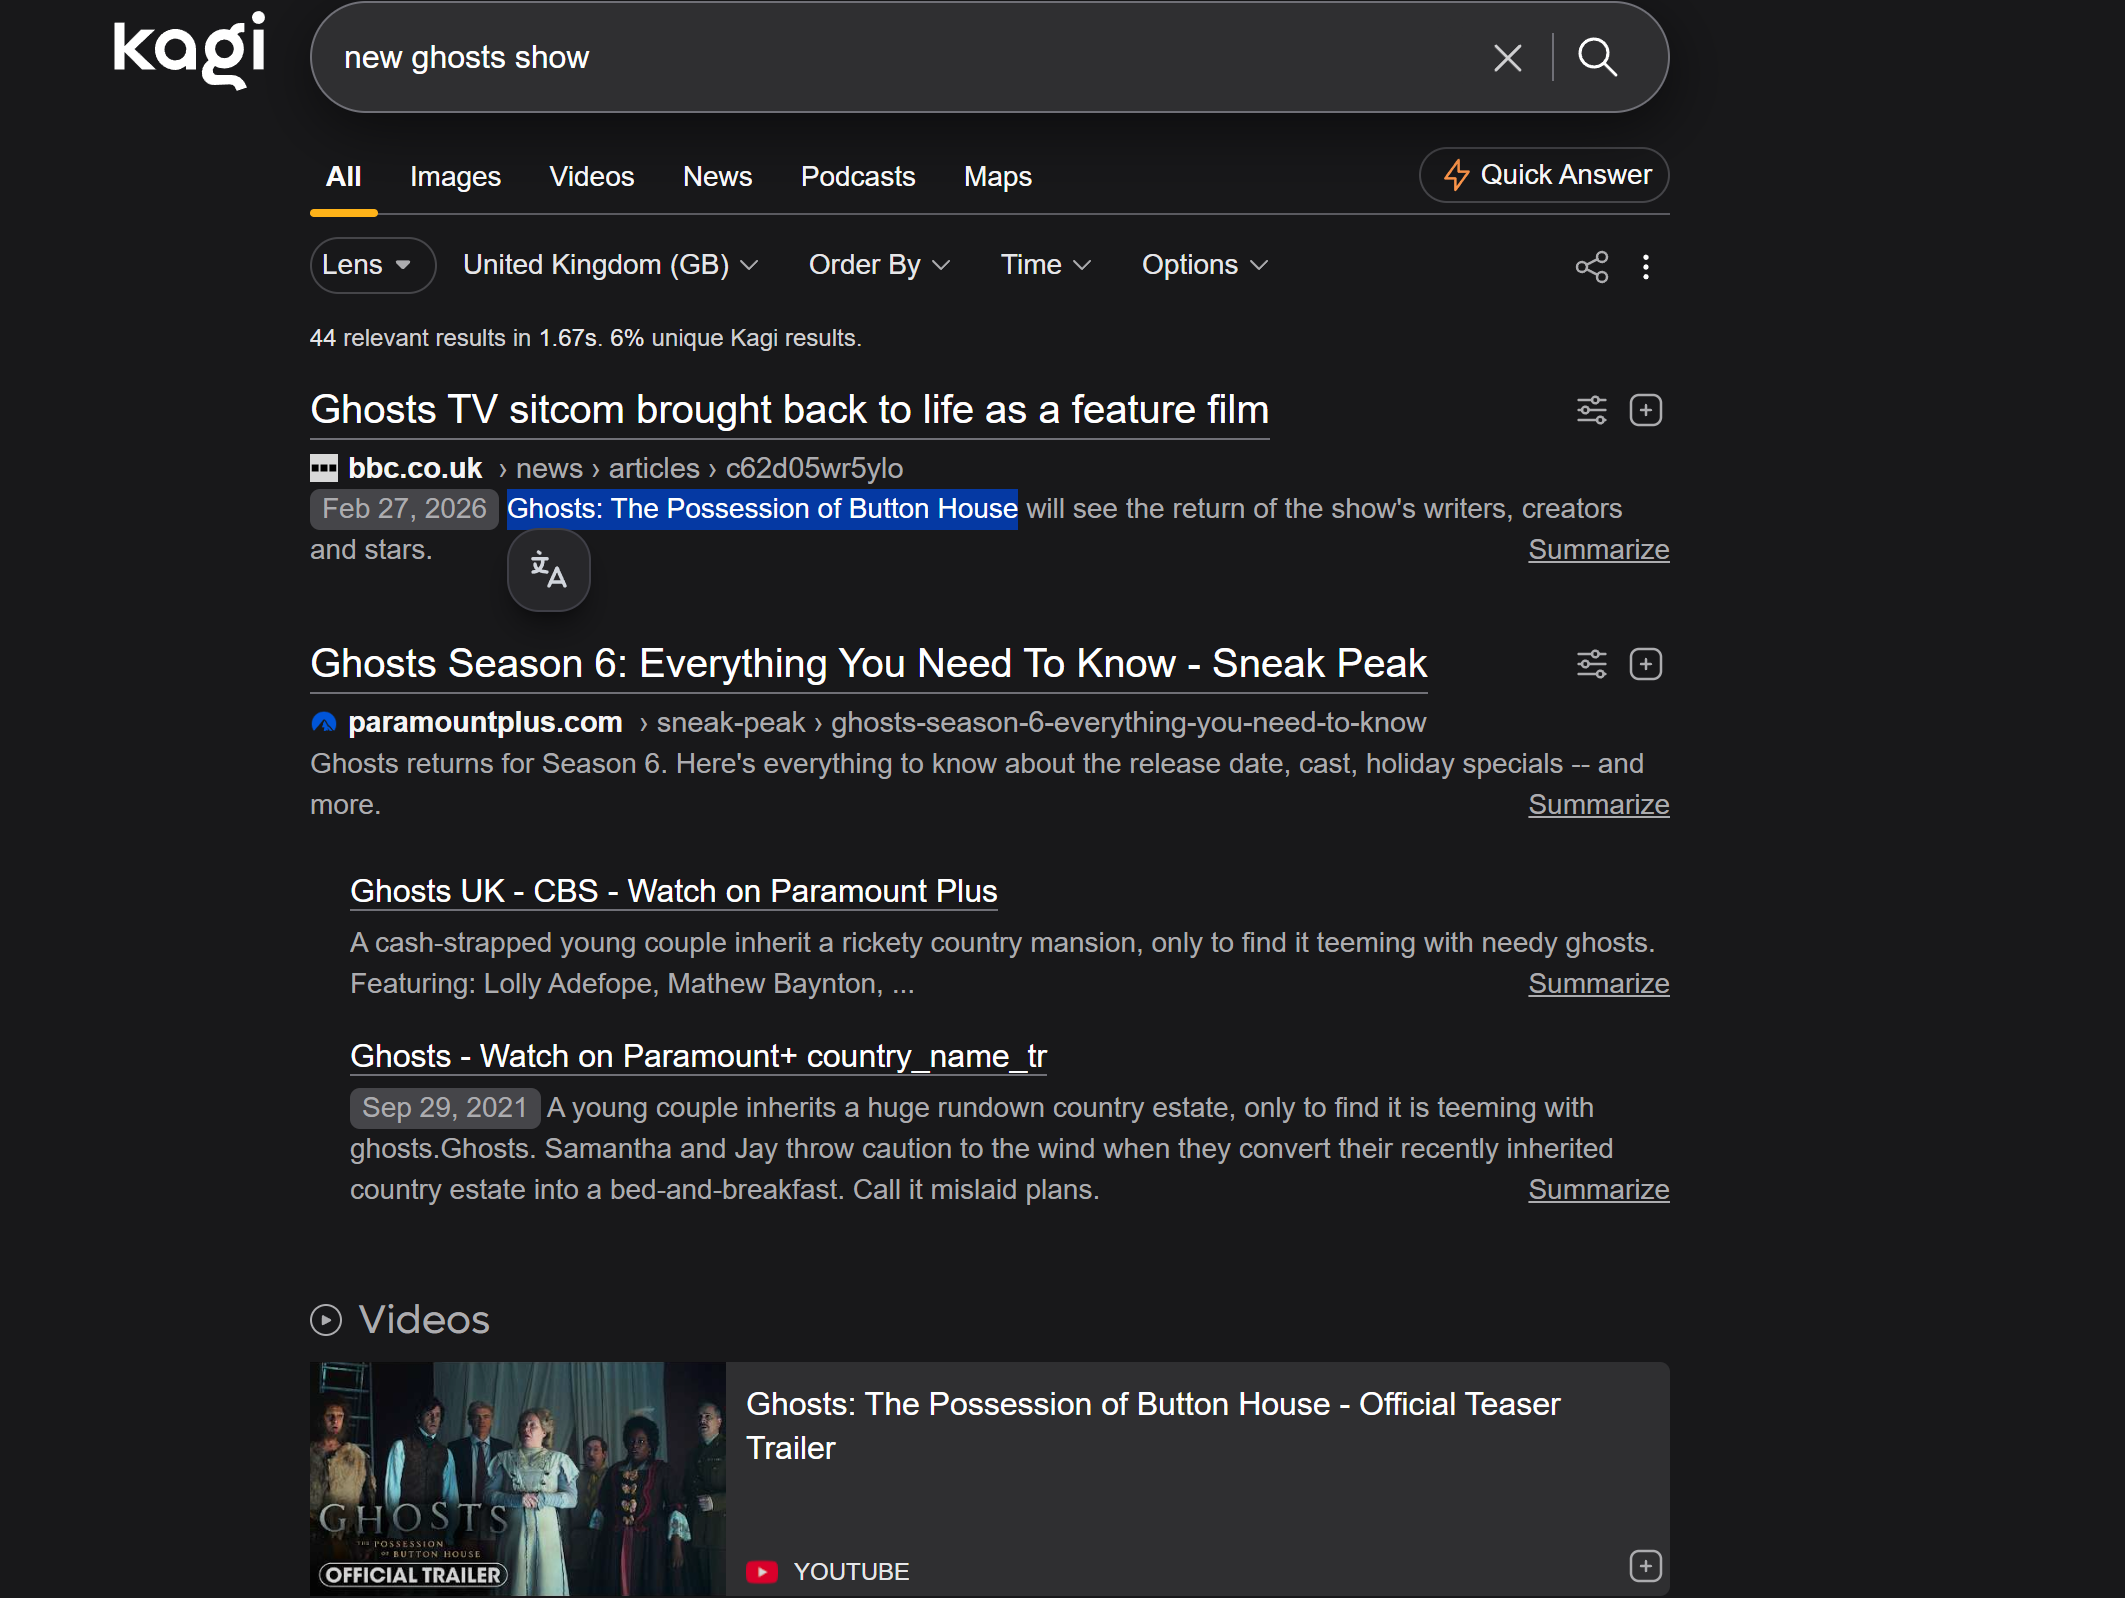
Task: Click the translate selection popup icon
Action: point(548,569)
